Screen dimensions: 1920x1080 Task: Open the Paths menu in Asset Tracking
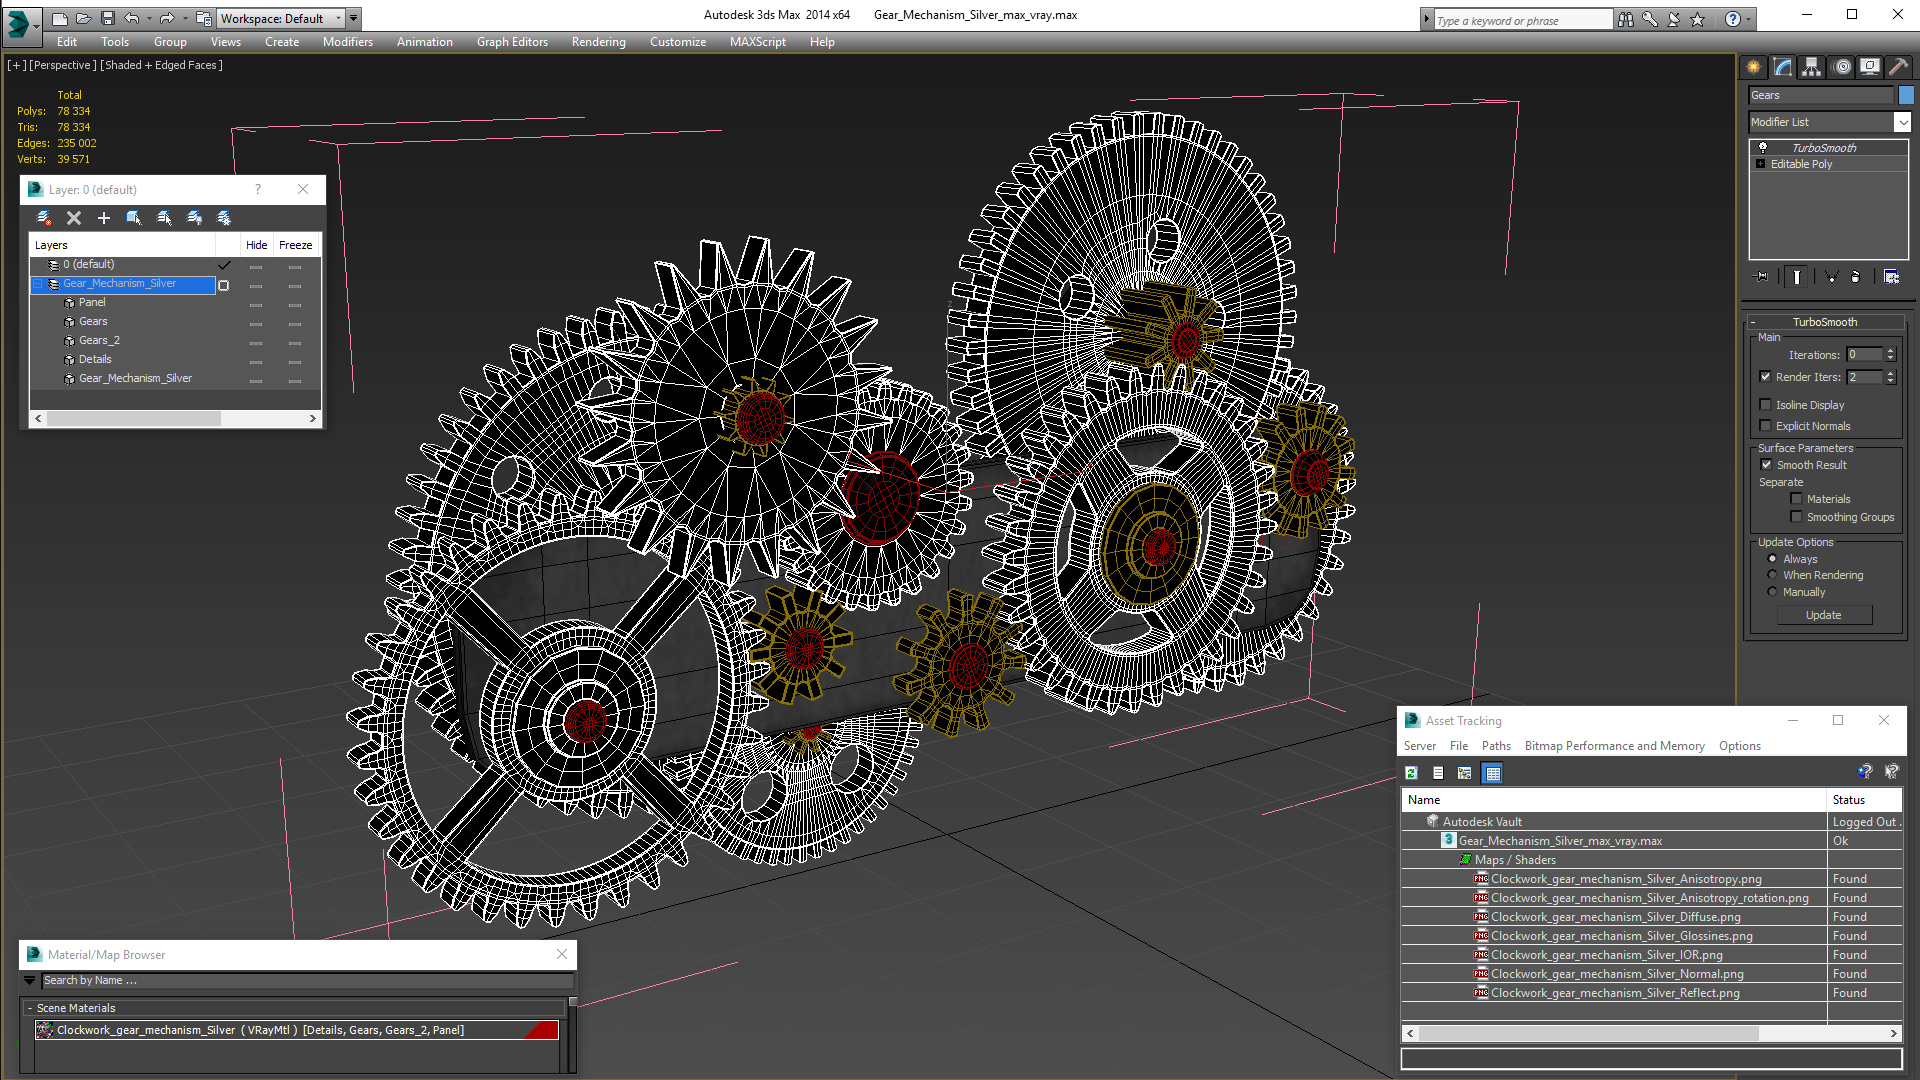pos(1496,746)
